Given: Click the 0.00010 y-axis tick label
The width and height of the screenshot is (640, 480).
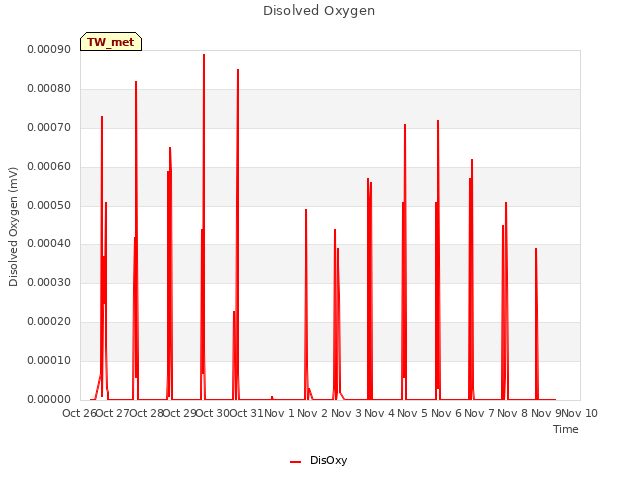Looking at the screenshot, I should click(49, 360).
